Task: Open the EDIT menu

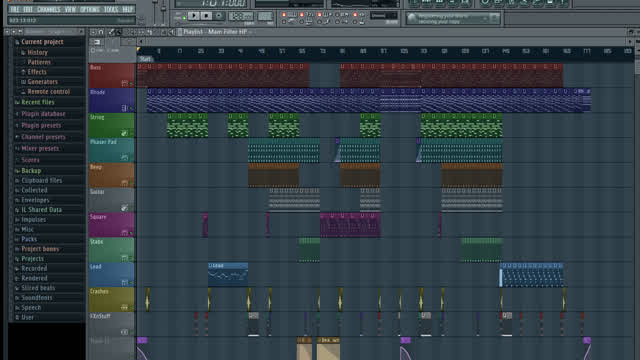Action: [x=28, y=9]
